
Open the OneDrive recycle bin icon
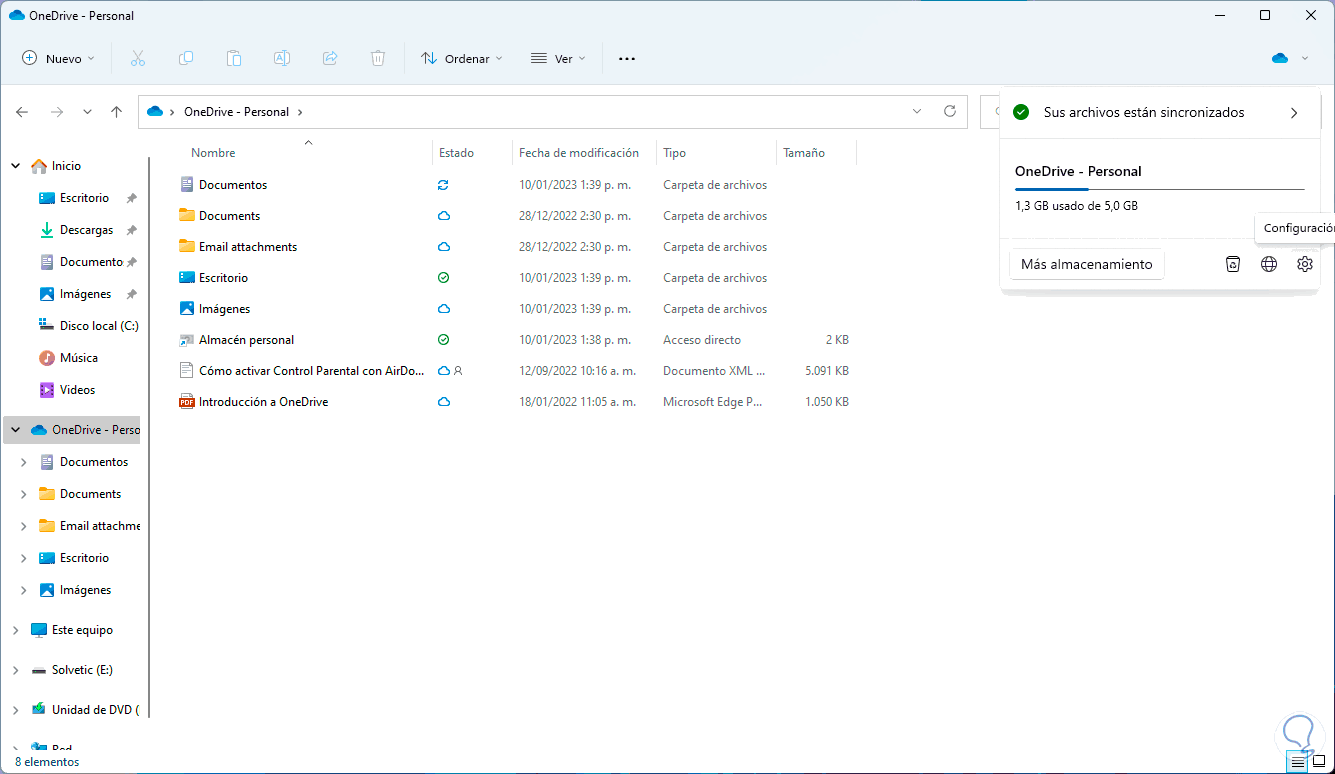(1233, 264)
